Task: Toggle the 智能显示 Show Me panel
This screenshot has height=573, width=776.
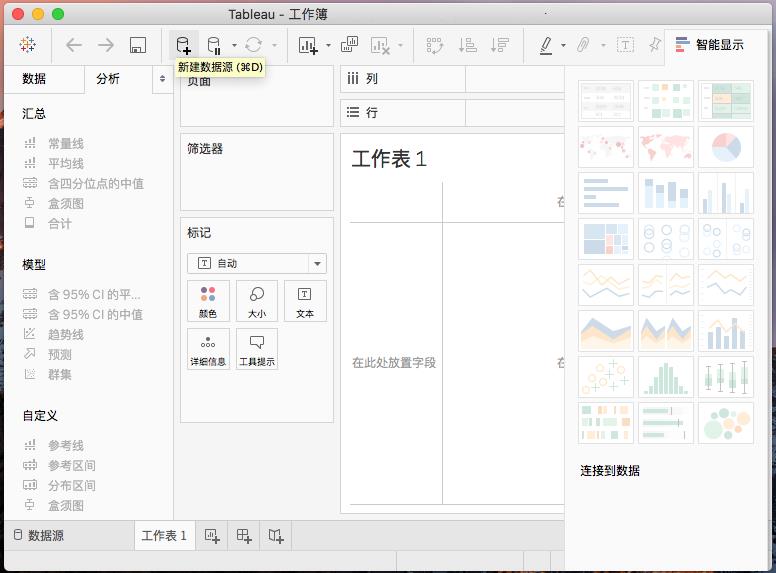Action: 709,45
